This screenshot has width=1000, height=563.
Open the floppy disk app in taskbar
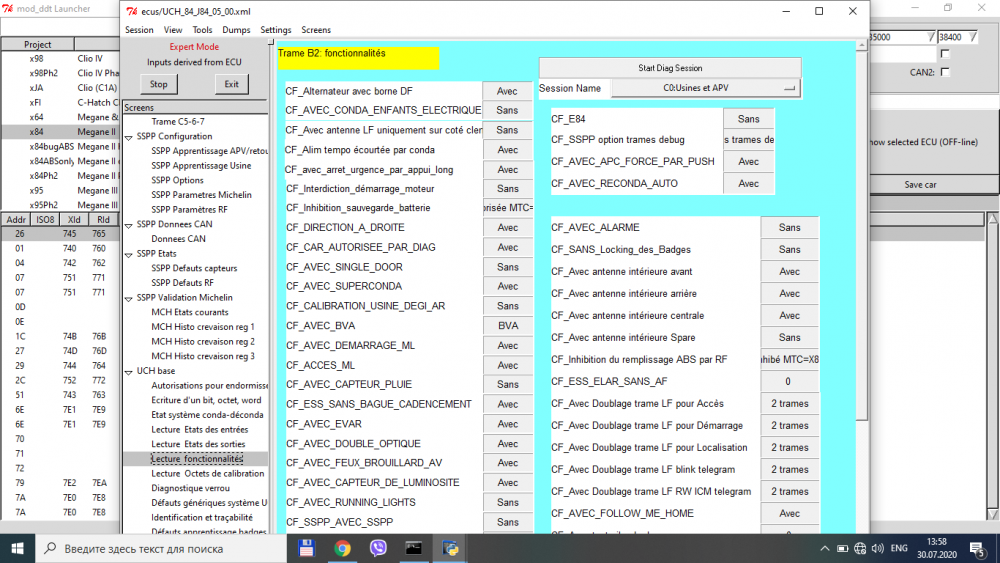307,548
